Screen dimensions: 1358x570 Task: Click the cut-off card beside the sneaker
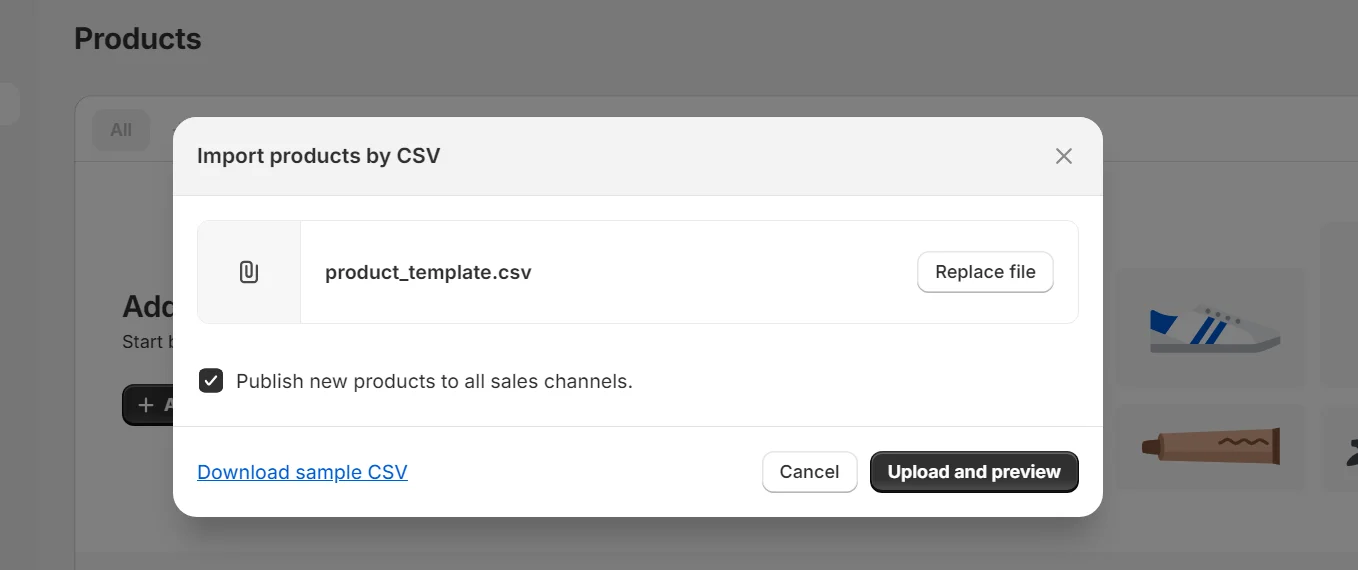(1339, 304)
